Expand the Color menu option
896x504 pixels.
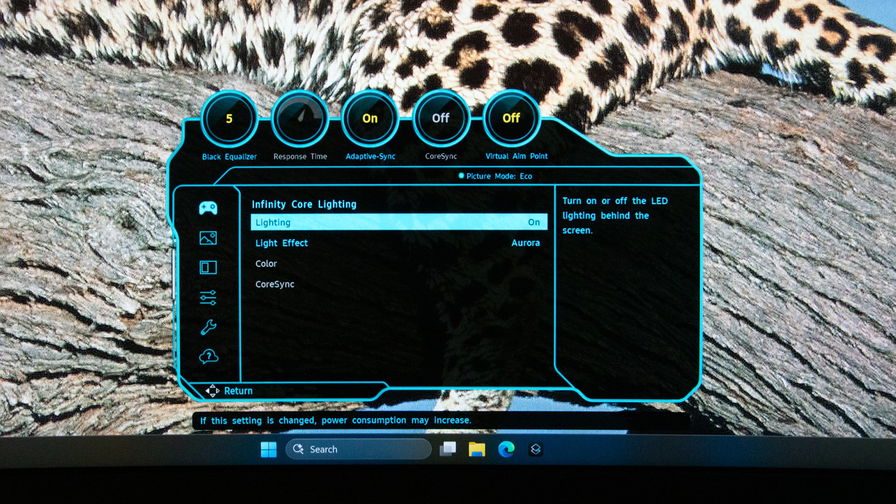(266, 264)
